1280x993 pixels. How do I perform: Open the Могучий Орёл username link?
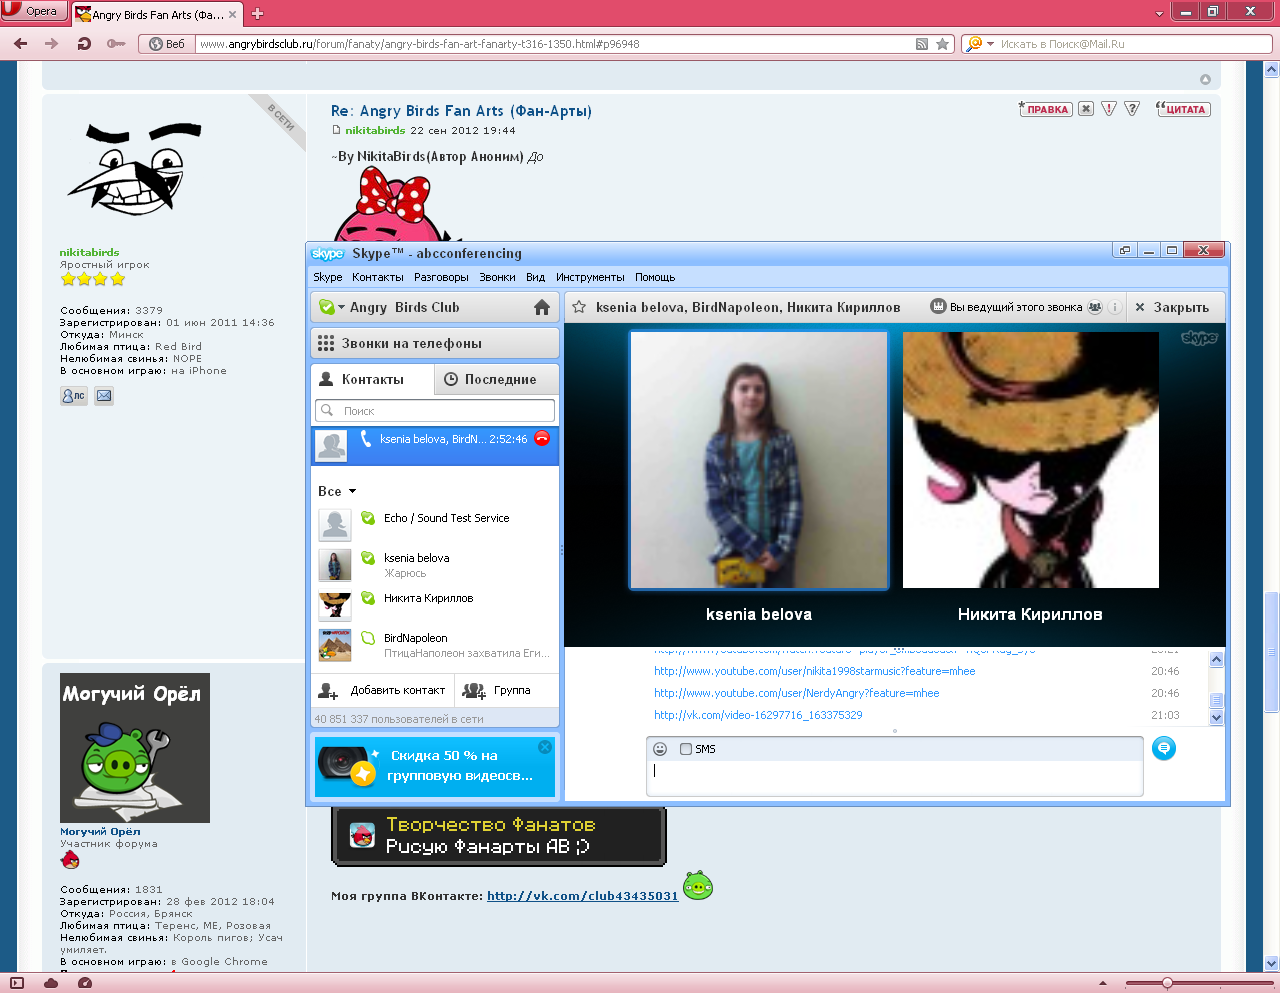point(100,831)
